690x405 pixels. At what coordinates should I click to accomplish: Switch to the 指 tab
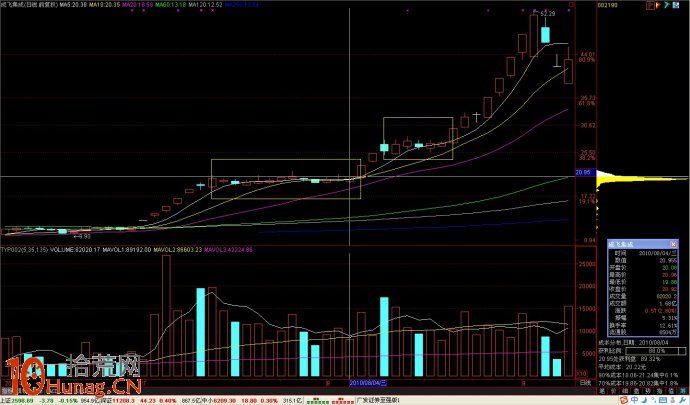pos(659,391)
